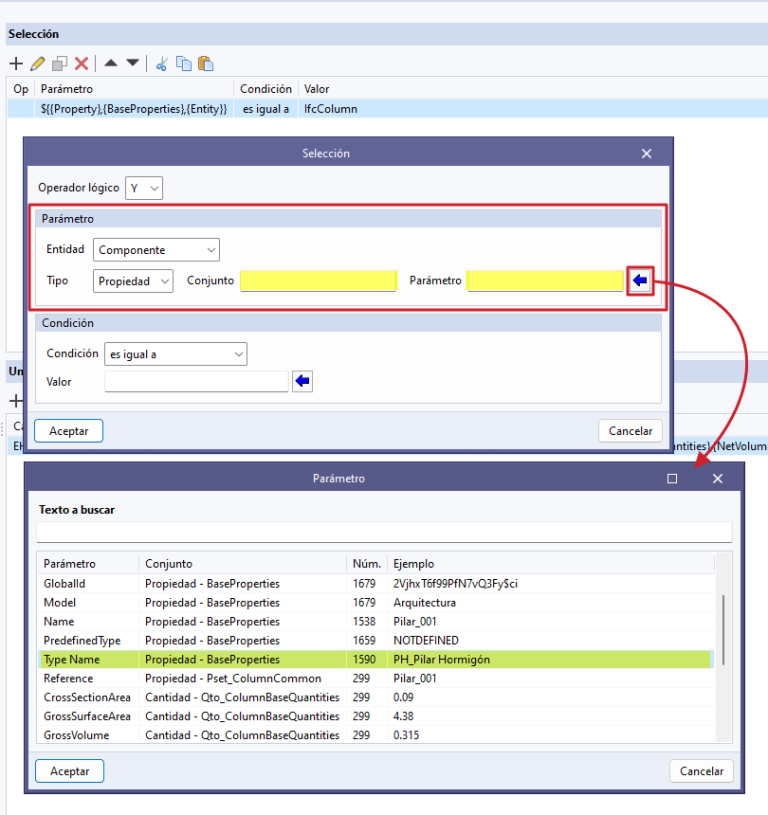Copy the selected rule icon

pyautogui.click(x=183, y=63)
